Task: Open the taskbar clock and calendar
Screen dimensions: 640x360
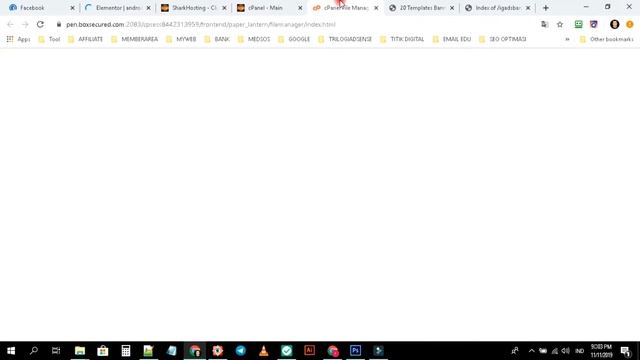Action: (x=601, y=351)
